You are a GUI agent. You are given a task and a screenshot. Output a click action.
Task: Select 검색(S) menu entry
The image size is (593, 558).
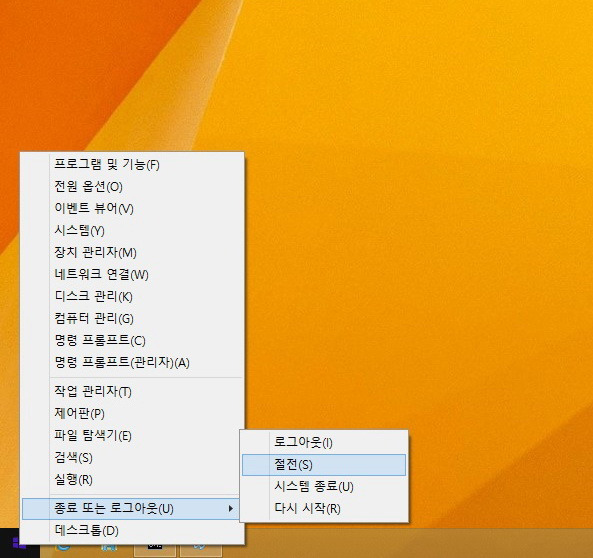point(132,458)
